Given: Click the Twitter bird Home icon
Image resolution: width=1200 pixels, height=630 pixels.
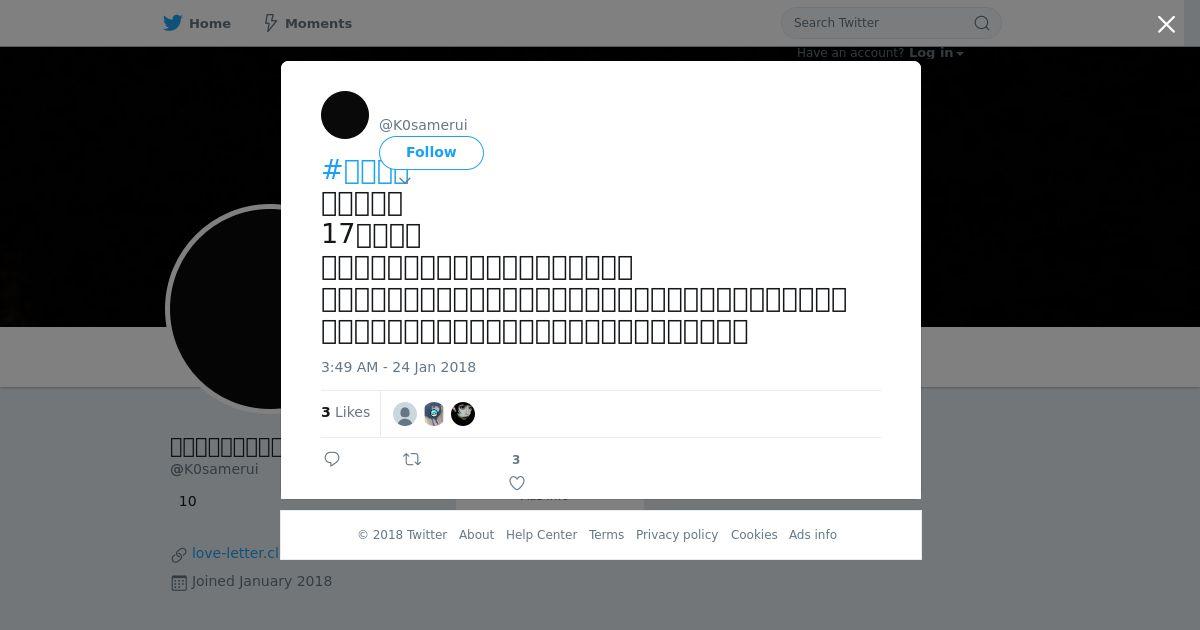Looking at the screenshot, I should (x=173, y=23).
